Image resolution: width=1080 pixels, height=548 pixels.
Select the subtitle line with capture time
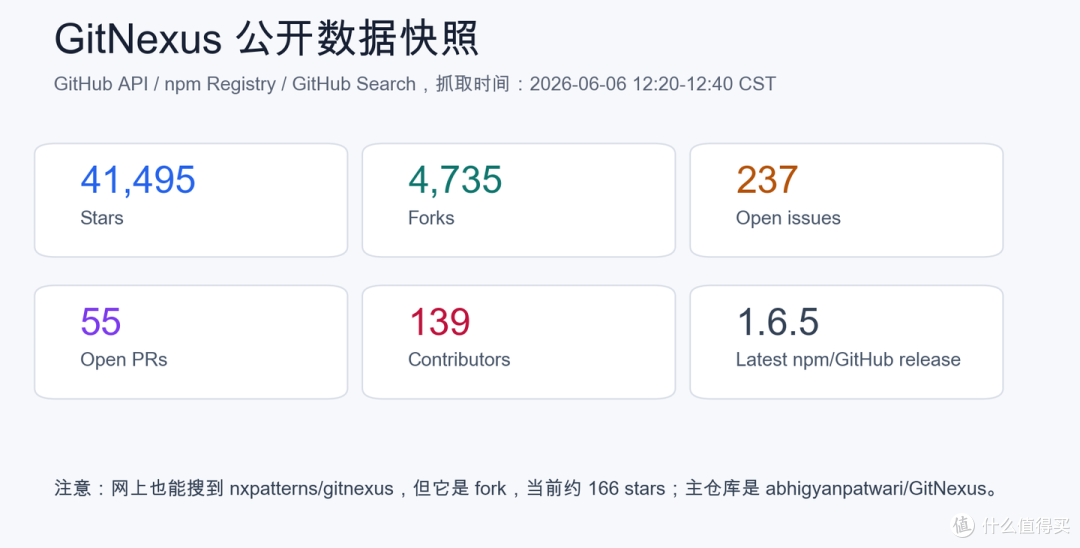tap(415, 84)
